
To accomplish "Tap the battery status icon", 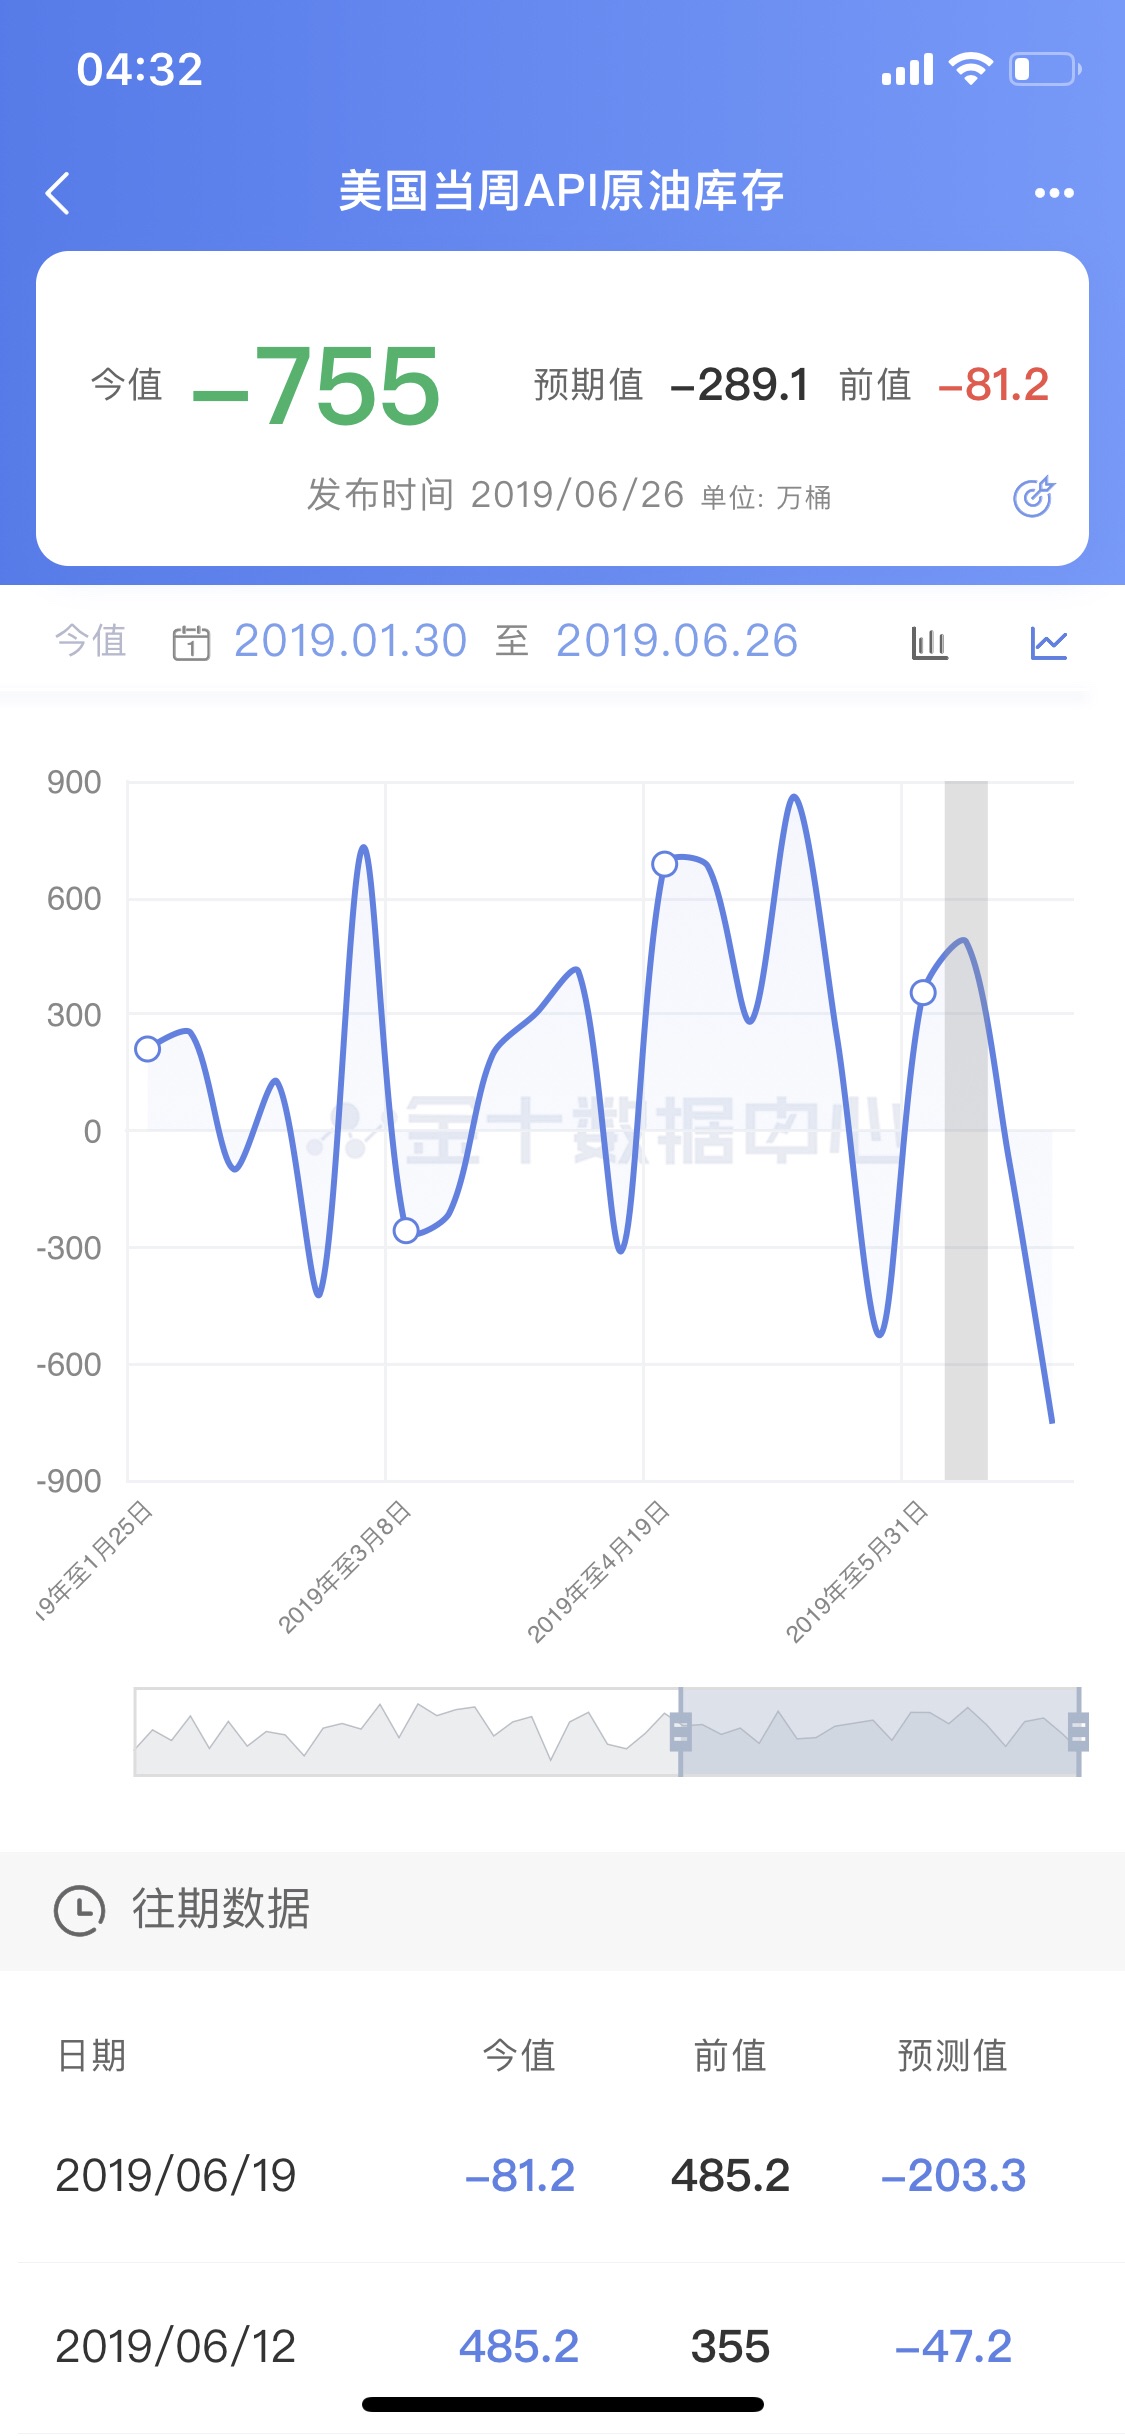I will [x=1044, y=69].
